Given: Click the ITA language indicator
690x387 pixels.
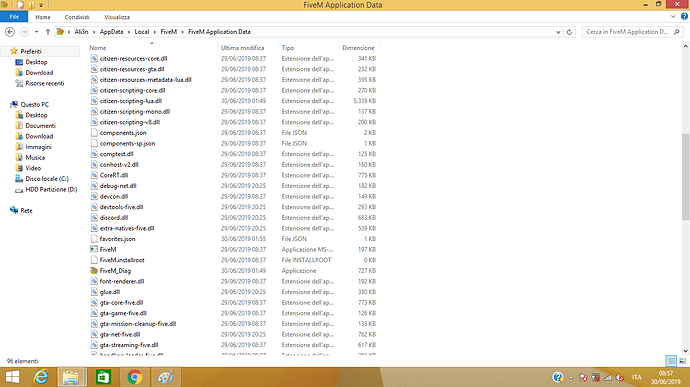Looking at the screenshot, I should point(636,377).
